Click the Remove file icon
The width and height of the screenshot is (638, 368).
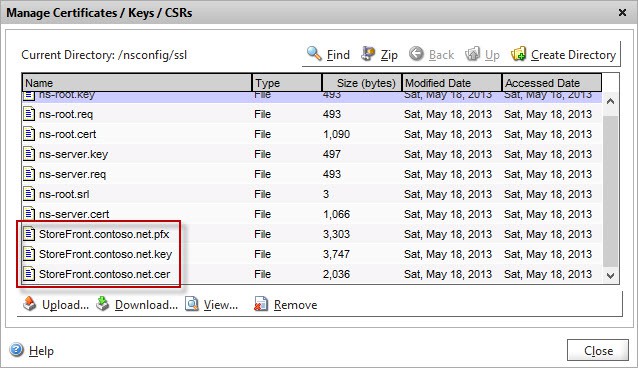[260, 304]
